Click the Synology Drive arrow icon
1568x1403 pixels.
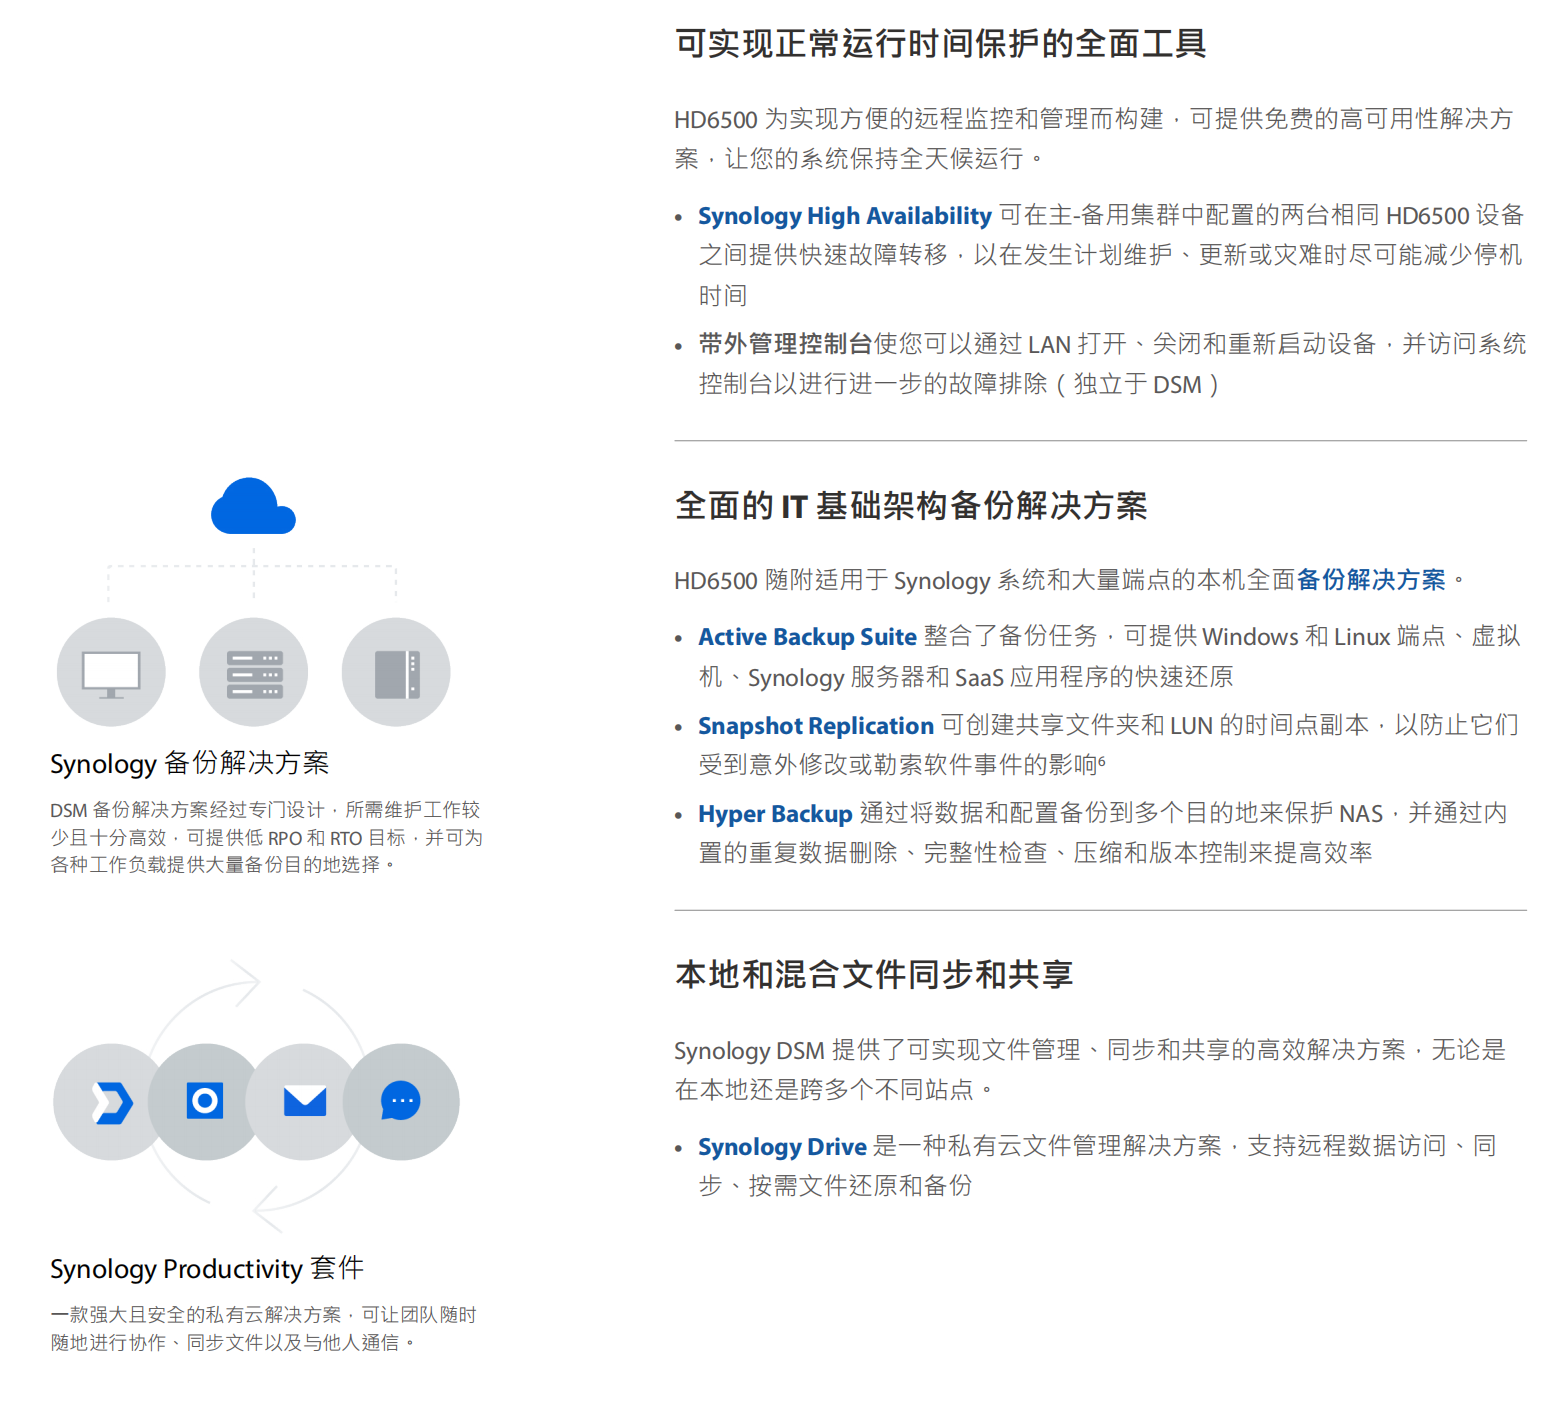111,1102
